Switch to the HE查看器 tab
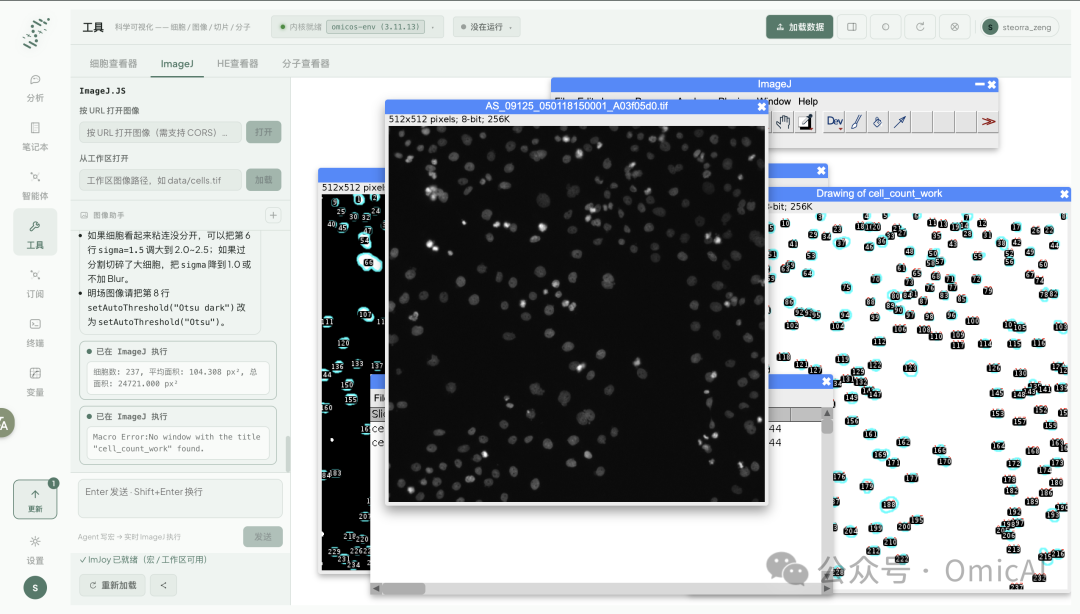 (238, 63)
